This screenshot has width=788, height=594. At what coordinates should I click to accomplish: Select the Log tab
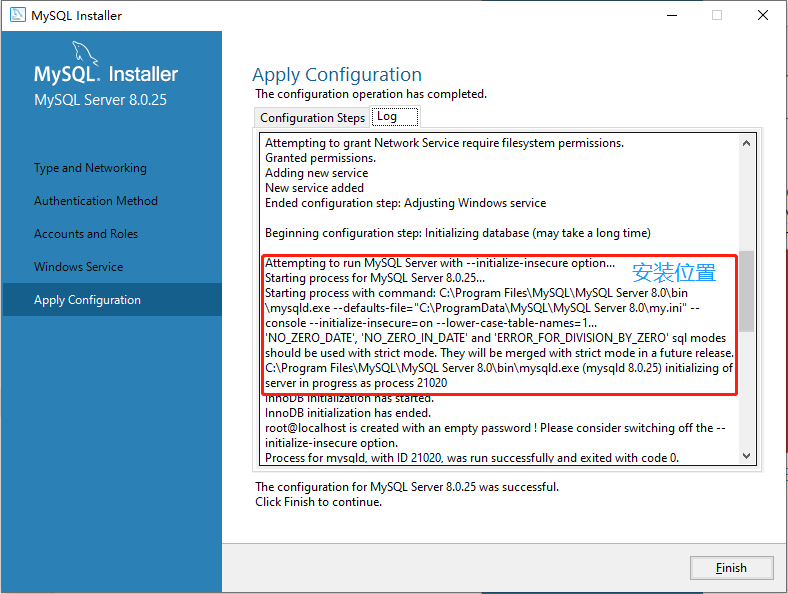coord(387,117)
